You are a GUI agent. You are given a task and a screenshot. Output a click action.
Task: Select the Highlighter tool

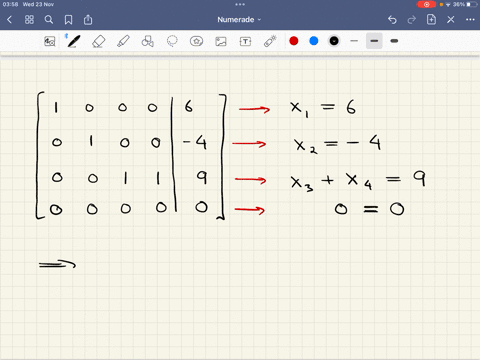[x=123, y=41]
